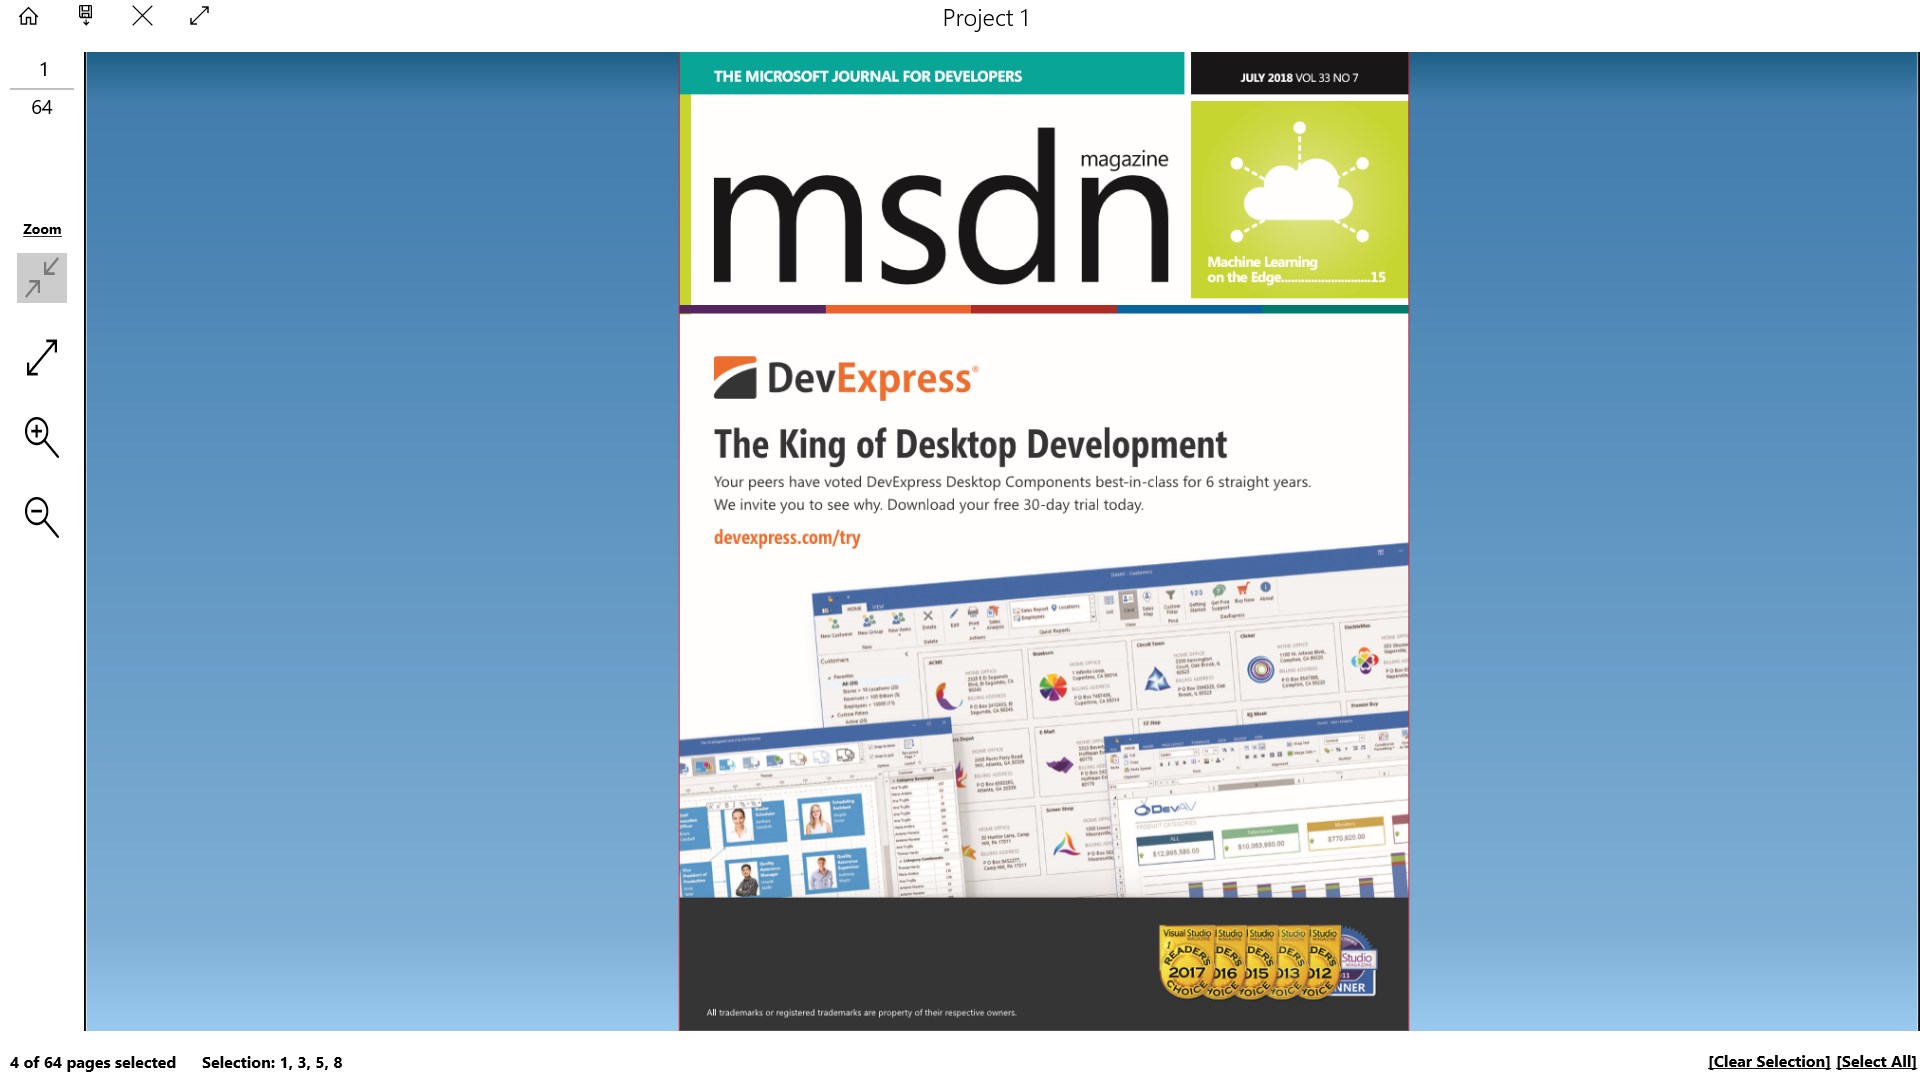
Task: Click the [Select All] link
Action: tap(1876, 1062)
